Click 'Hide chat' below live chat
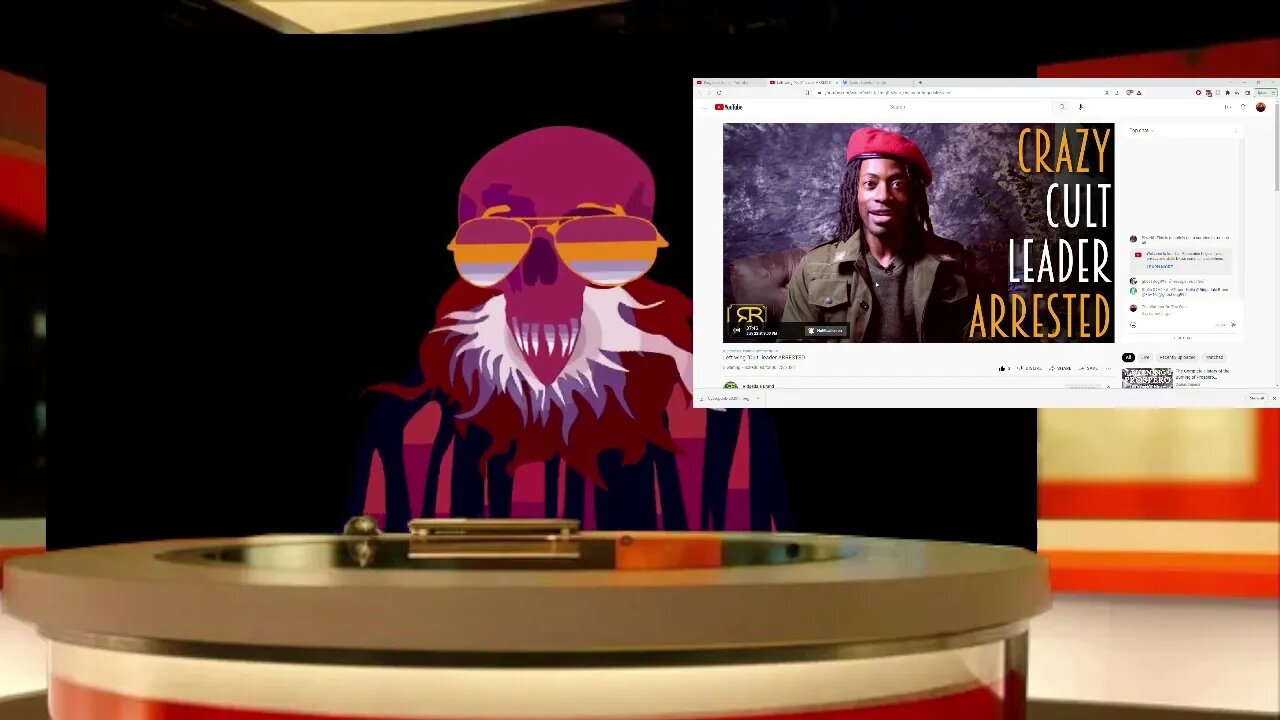This screenshot has width=1280, height=720. click(1183, 338)
